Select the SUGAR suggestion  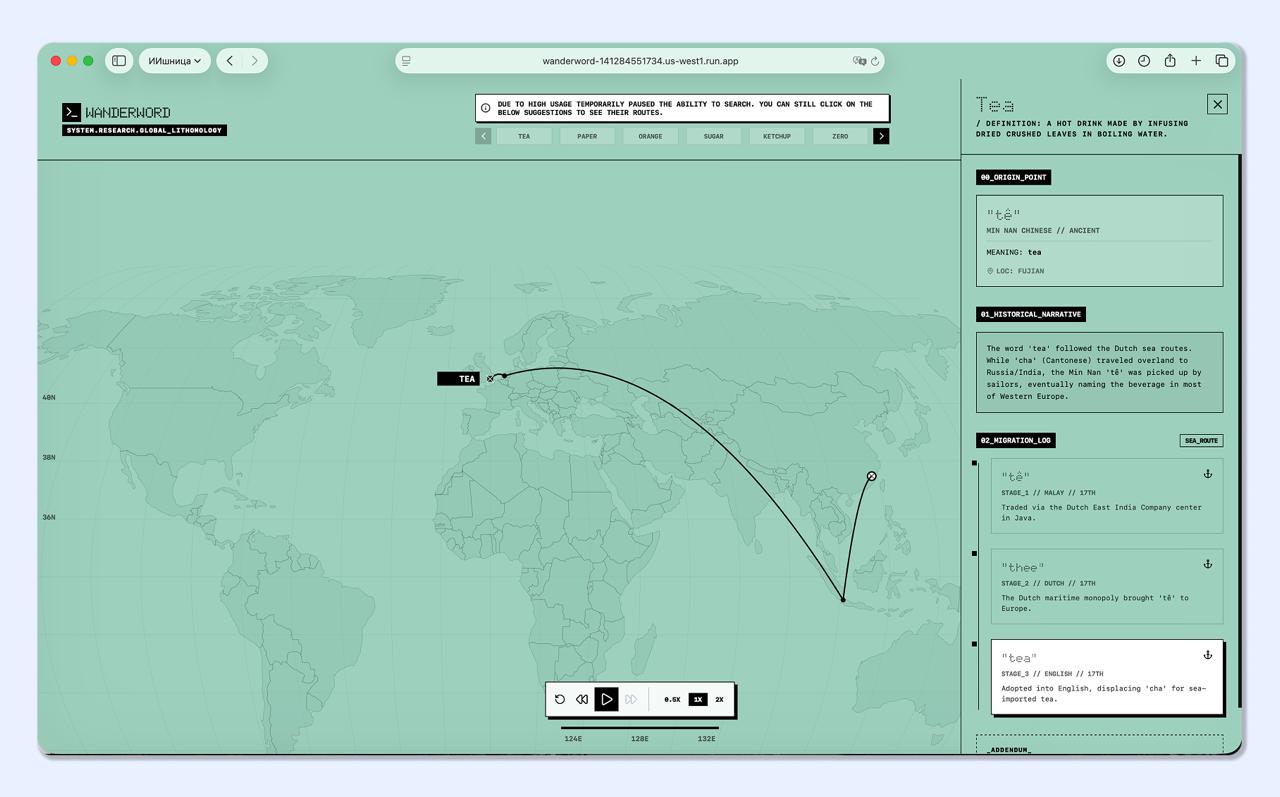point(713,136)
